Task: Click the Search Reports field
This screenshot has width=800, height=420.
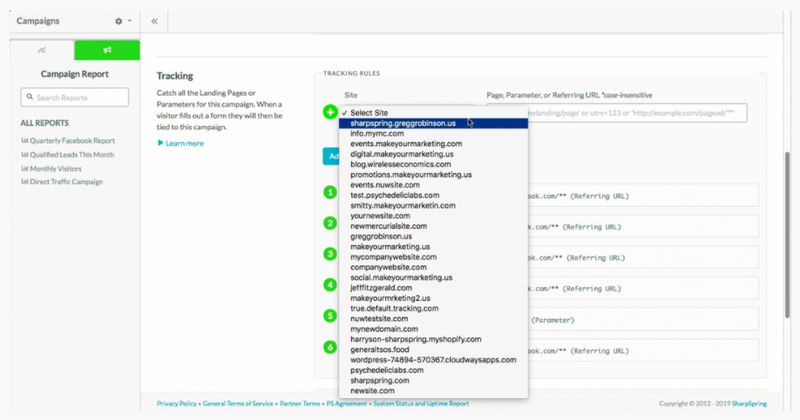Action: click(x=74, y=97)
